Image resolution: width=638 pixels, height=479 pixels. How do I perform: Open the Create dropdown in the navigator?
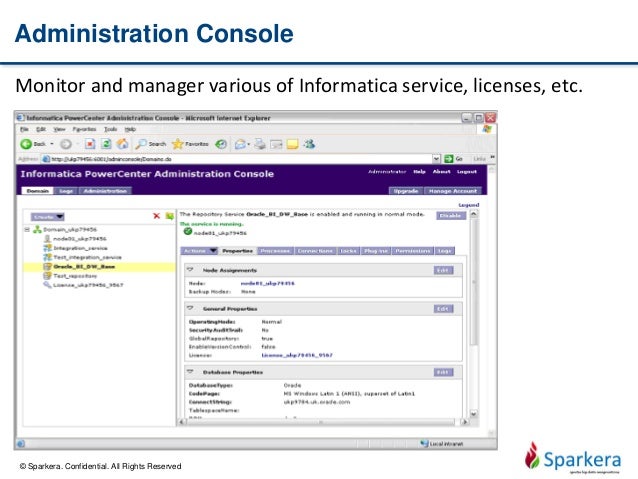click(48, 217)
